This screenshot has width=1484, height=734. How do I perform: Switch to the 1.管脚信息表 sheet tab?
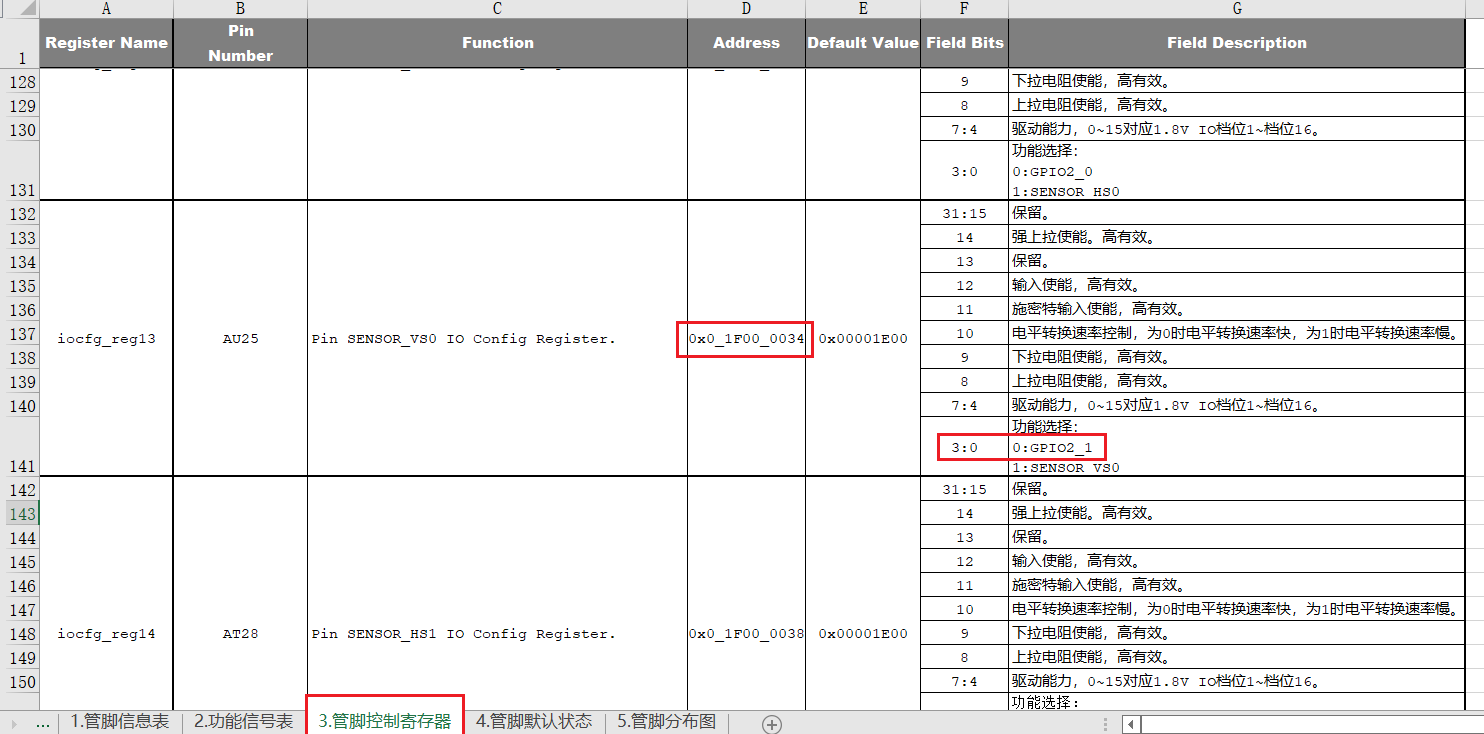(120, 722)
